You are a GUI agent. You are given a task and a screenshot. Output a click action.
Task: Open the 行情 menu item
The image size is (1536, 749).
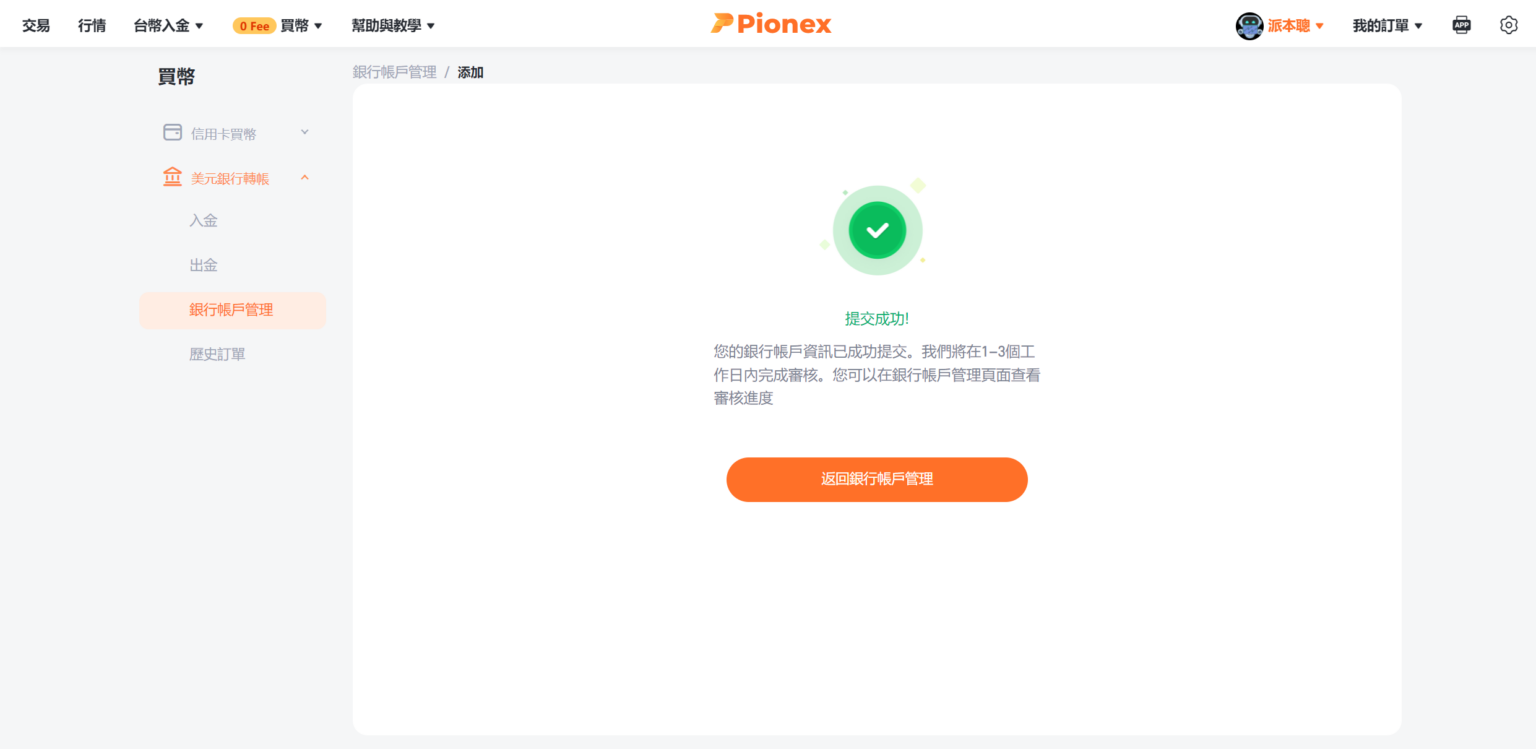click(92, 26)
